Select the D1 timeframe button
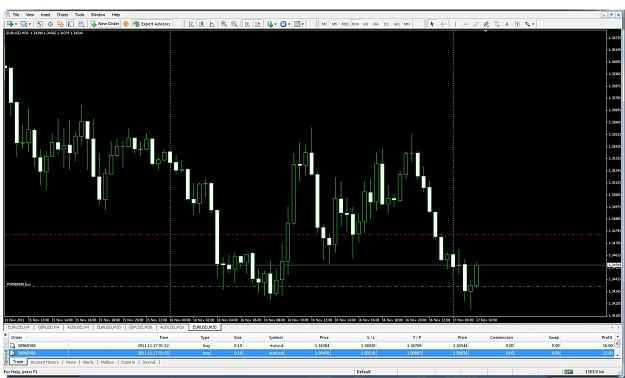 click(x=386, y=24)
